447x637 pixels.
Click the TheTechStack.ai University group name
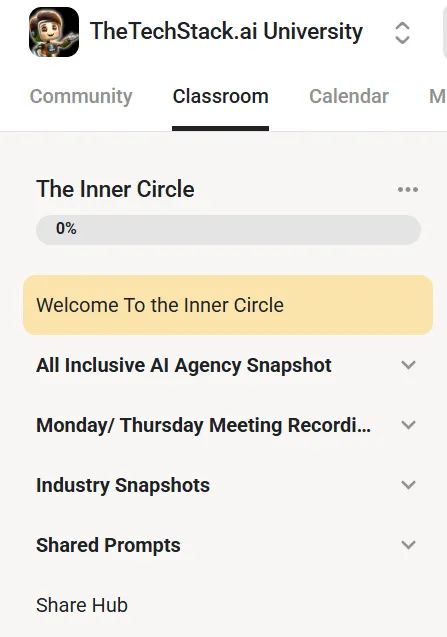pos(226,32)
